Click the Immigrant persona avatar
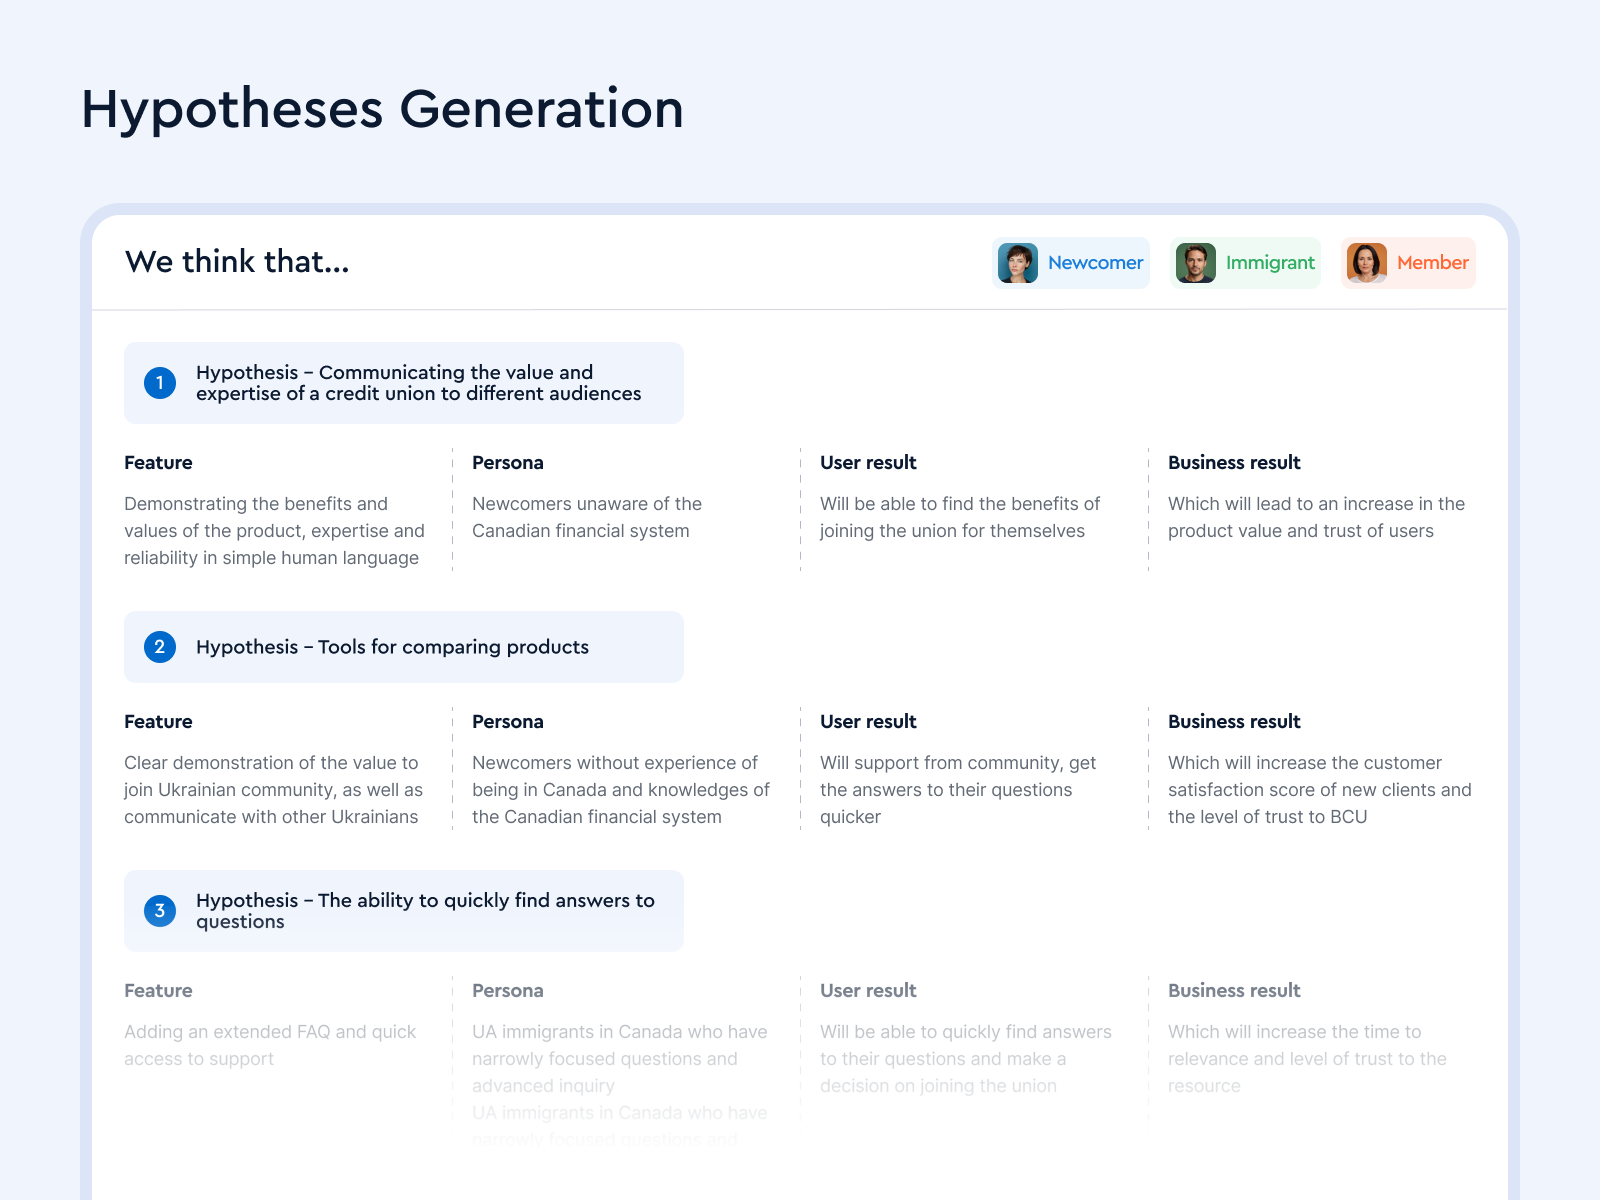Screen dimensions: 1600x1200 tap(1195, 263)
